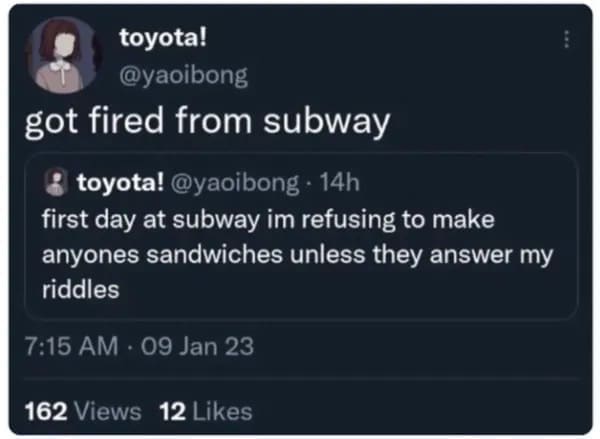Click the Views label

click(x=105, y=410)
